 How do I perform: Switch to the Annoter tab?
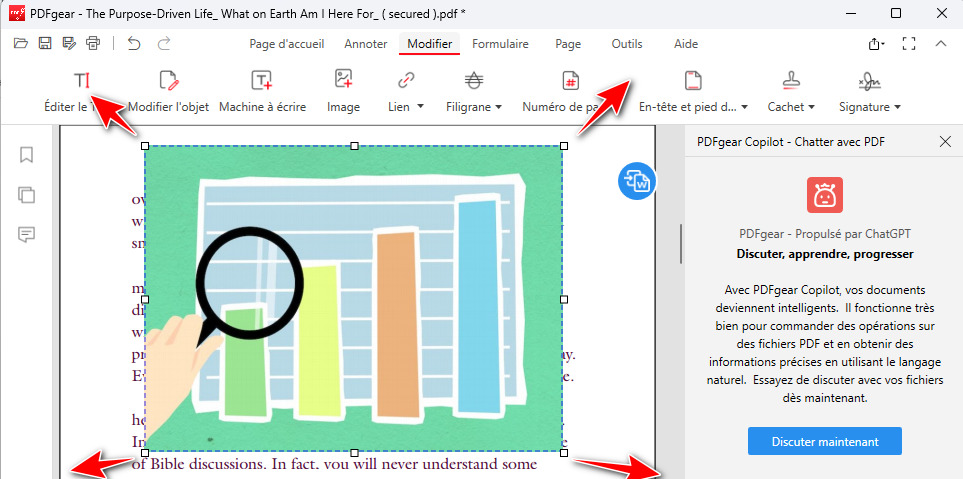click(x=366, y=44)
